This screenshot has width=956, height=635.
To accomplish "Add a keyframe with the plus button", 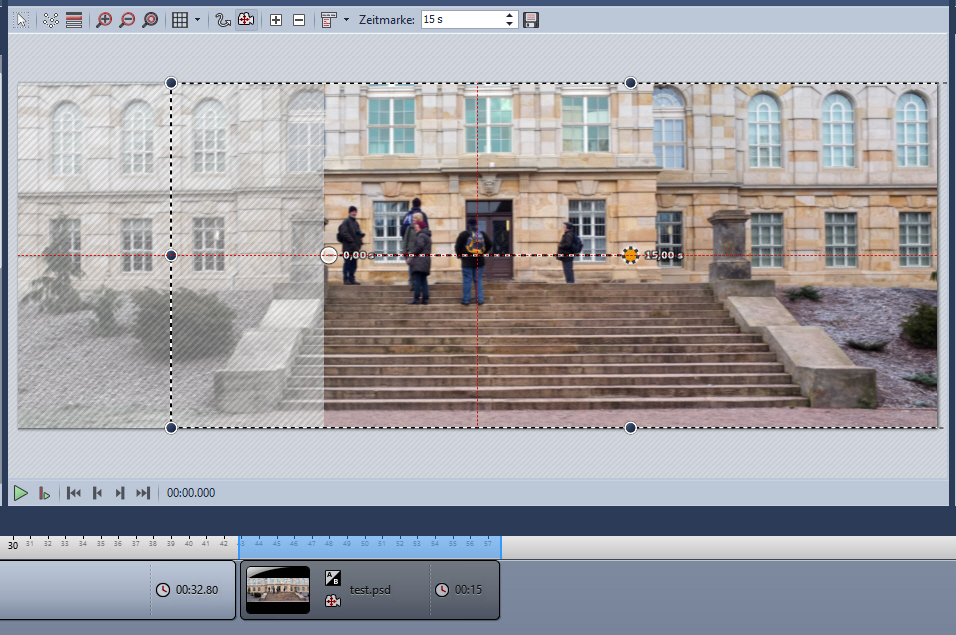I will point(276,20).
